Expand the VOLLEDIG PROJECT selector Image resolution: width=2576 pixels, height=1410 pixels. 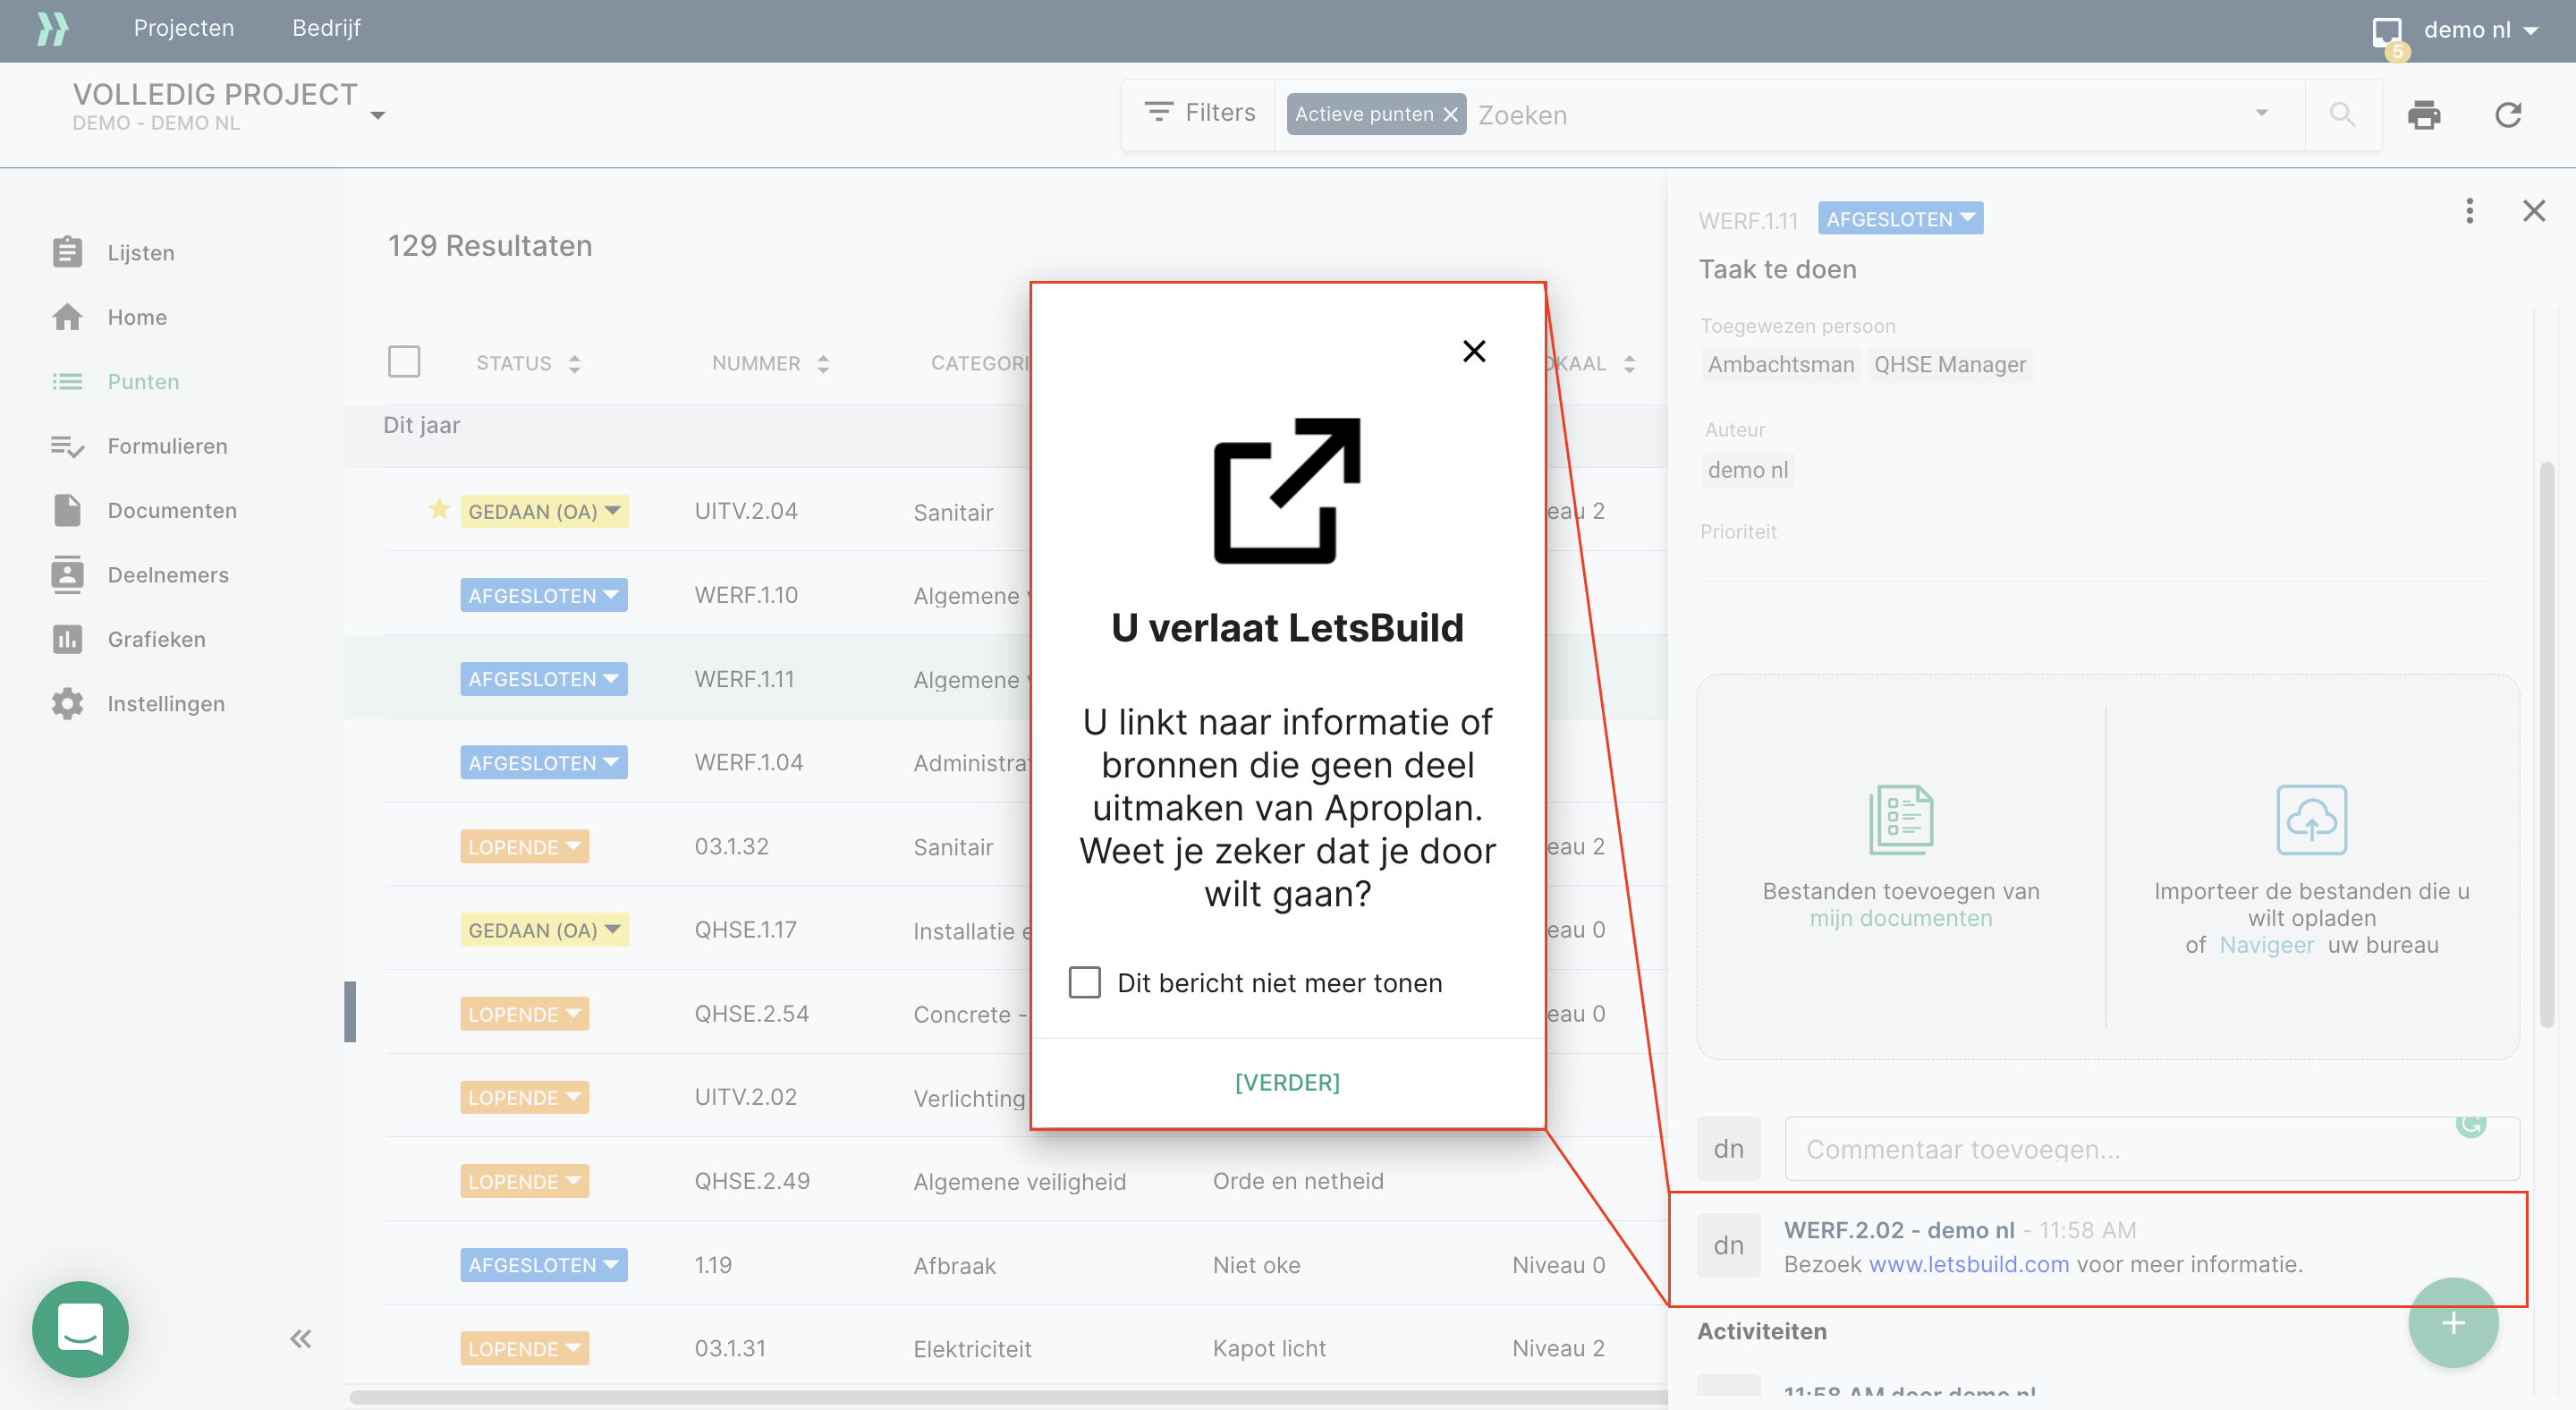click(x=378, y=116)
